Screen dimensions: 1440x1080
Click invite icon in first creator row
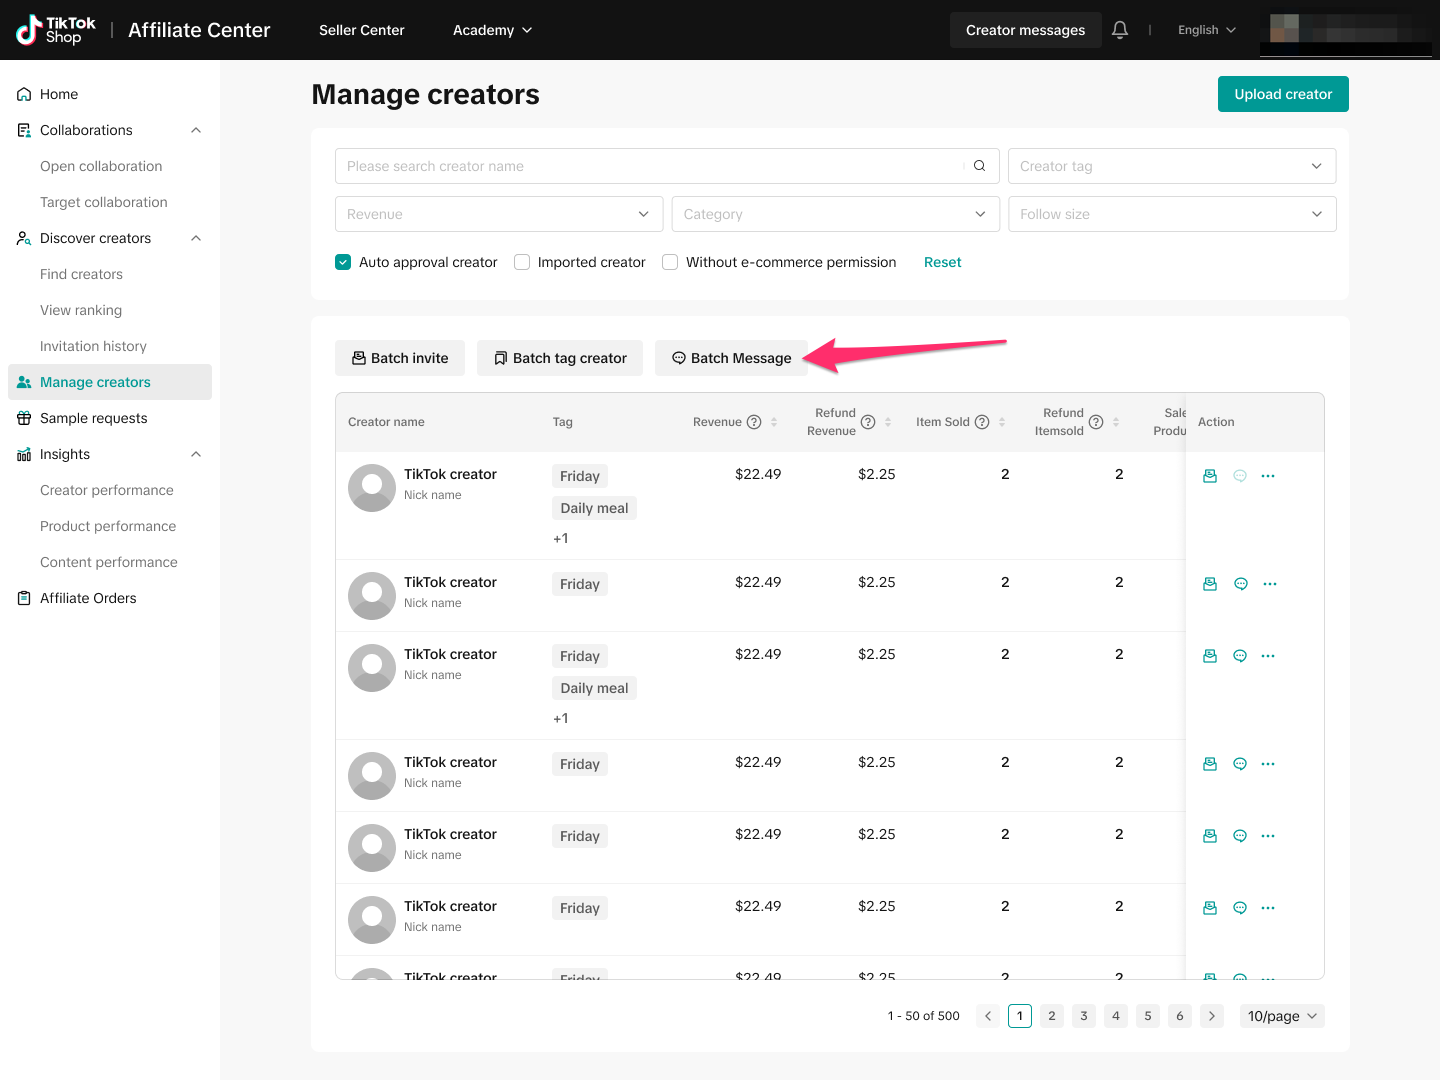(x=1210, y=476)
